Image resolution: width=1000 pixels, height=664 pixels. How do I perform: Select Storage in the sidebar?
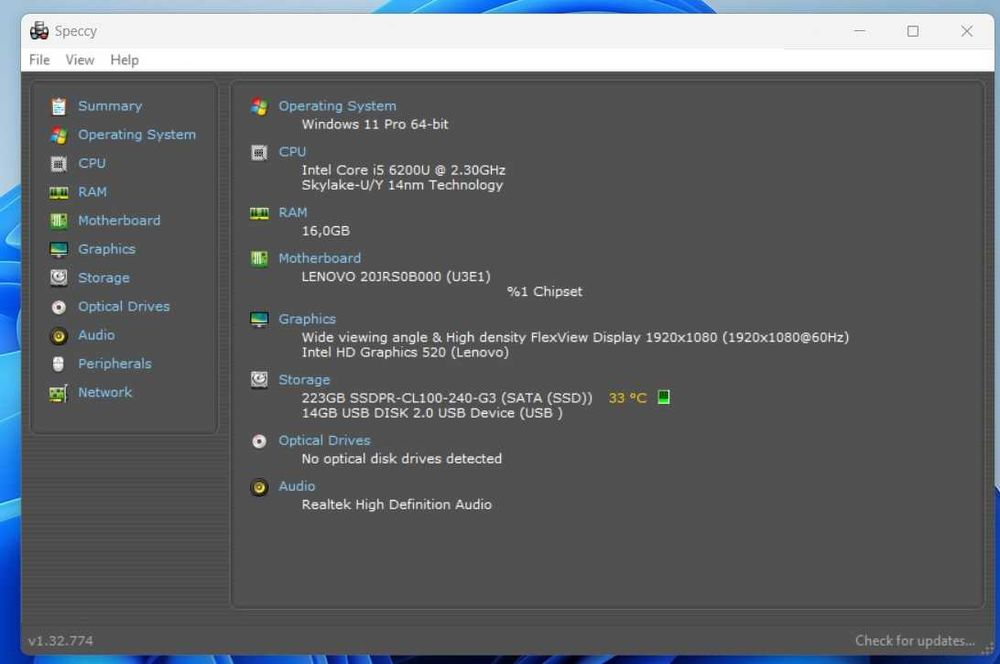(x=104, y=278)
